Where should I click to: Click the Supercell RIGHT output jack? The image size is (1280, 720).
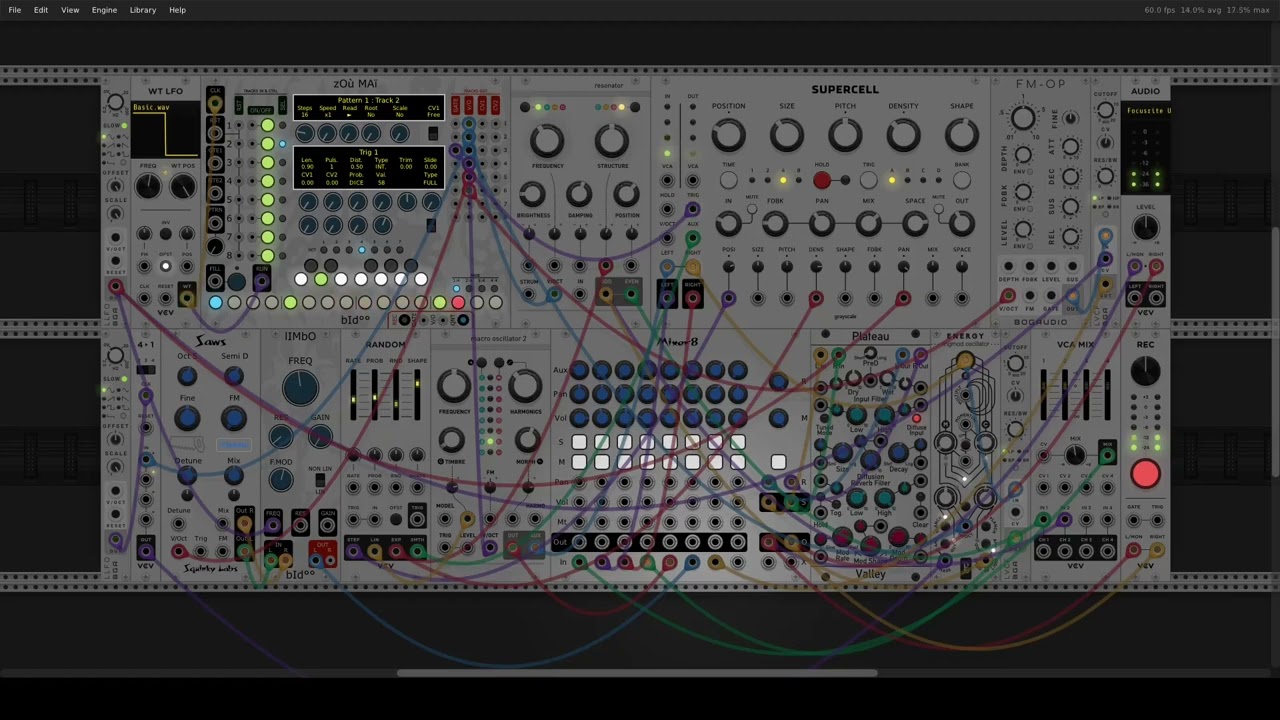(x=692, y=297)
